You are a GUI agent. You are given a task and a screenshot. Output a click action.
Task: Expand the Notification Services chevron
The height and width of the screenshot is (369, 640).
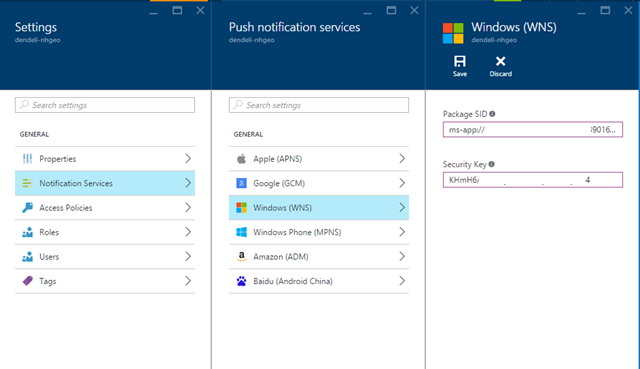click(x=188, y=183)
